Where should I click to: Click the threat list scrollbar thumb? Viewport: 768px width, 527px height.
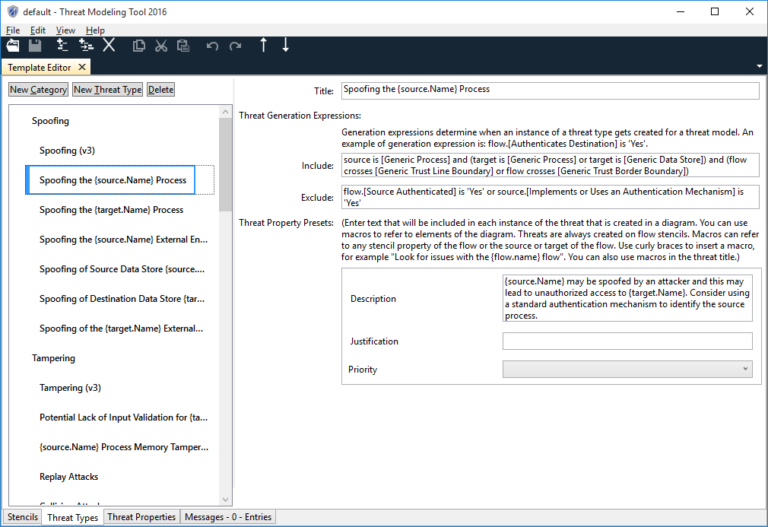point(225,165)
